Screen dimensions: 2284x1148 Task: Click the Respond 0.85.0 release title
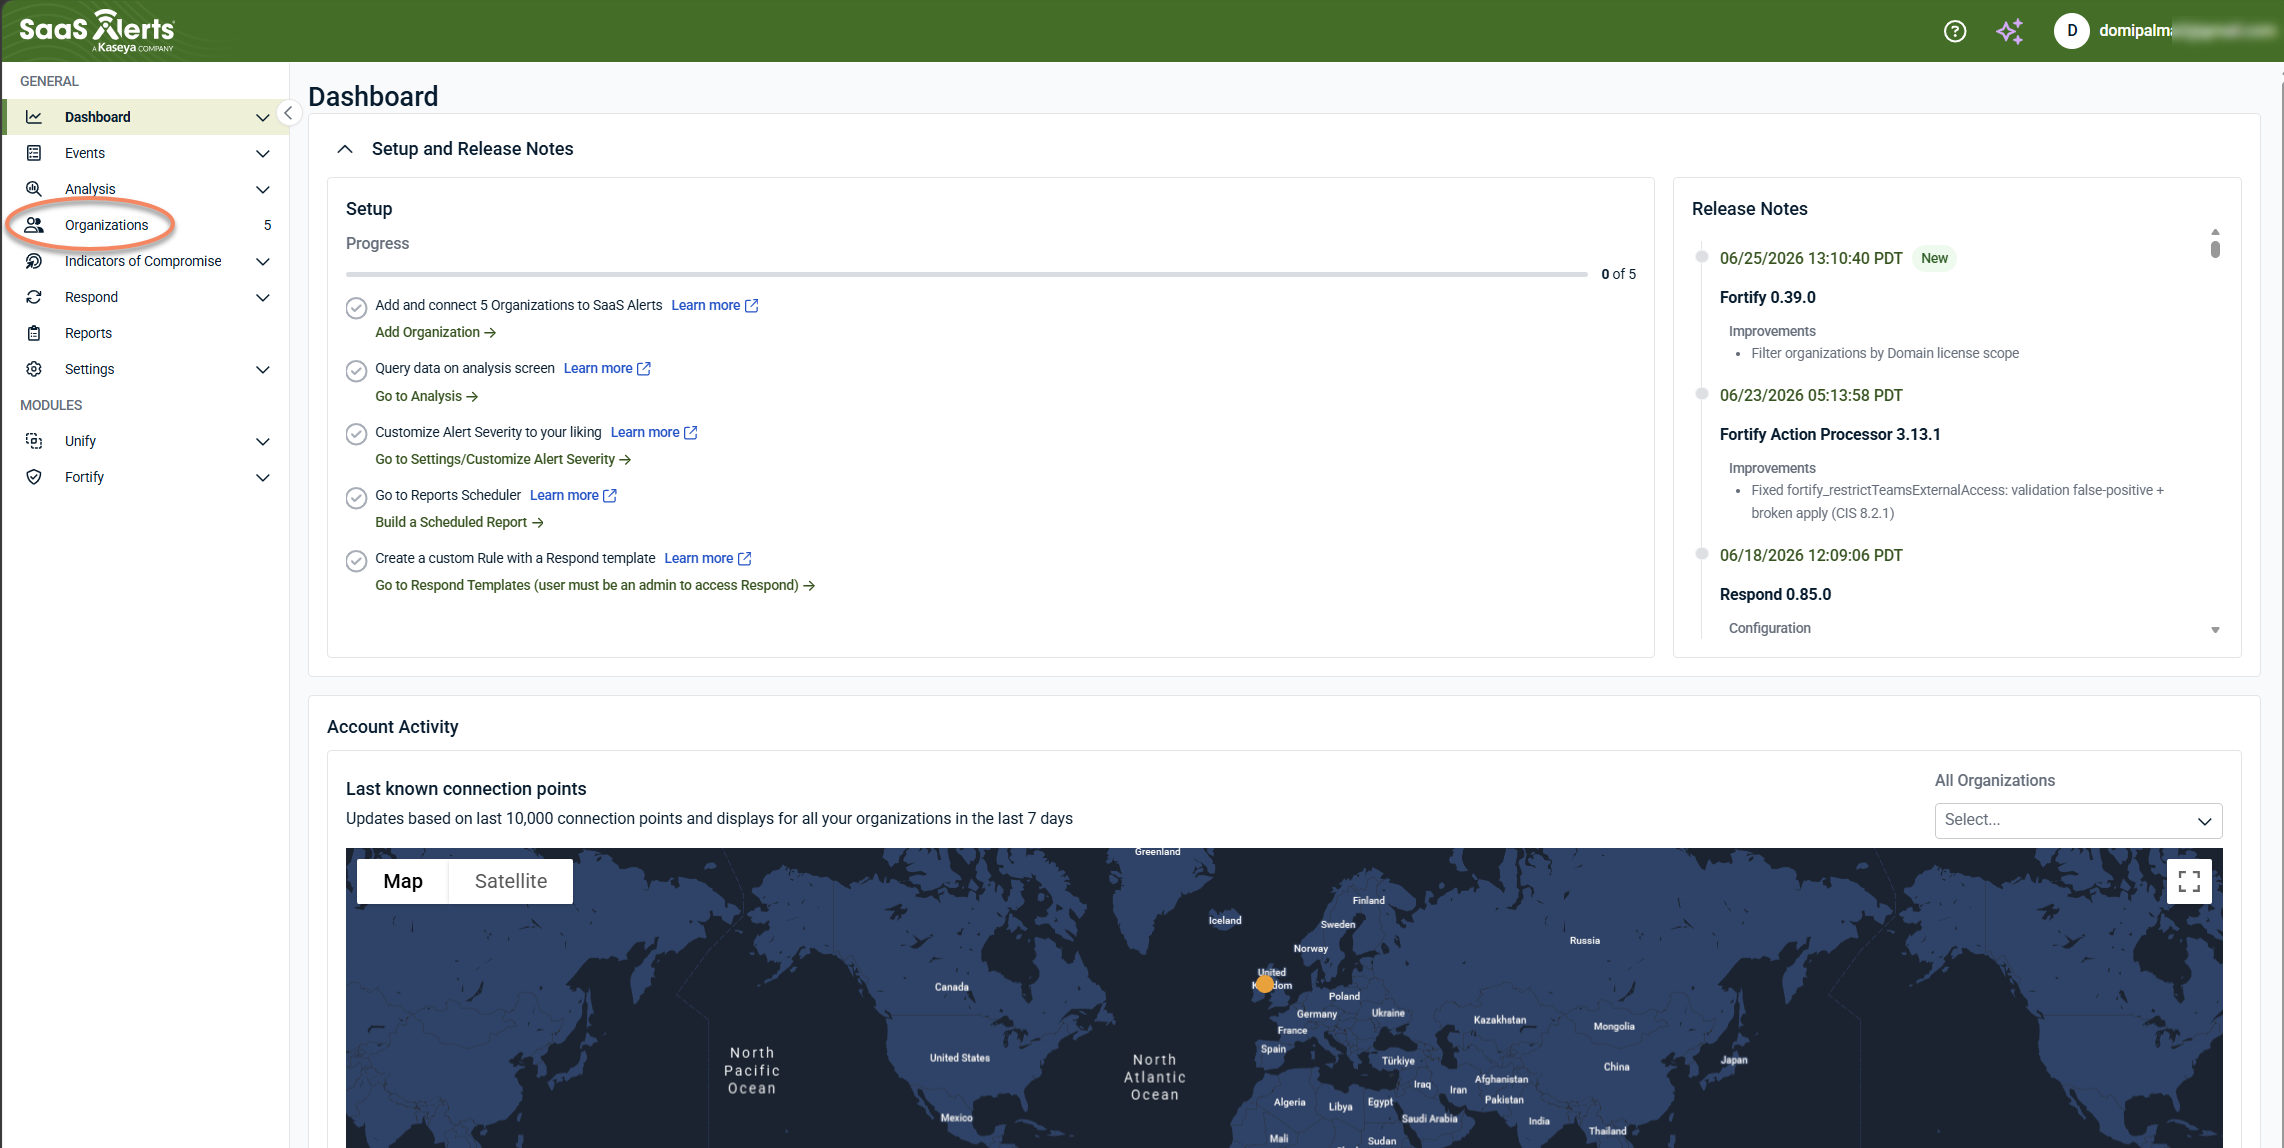pos(1775,594)
